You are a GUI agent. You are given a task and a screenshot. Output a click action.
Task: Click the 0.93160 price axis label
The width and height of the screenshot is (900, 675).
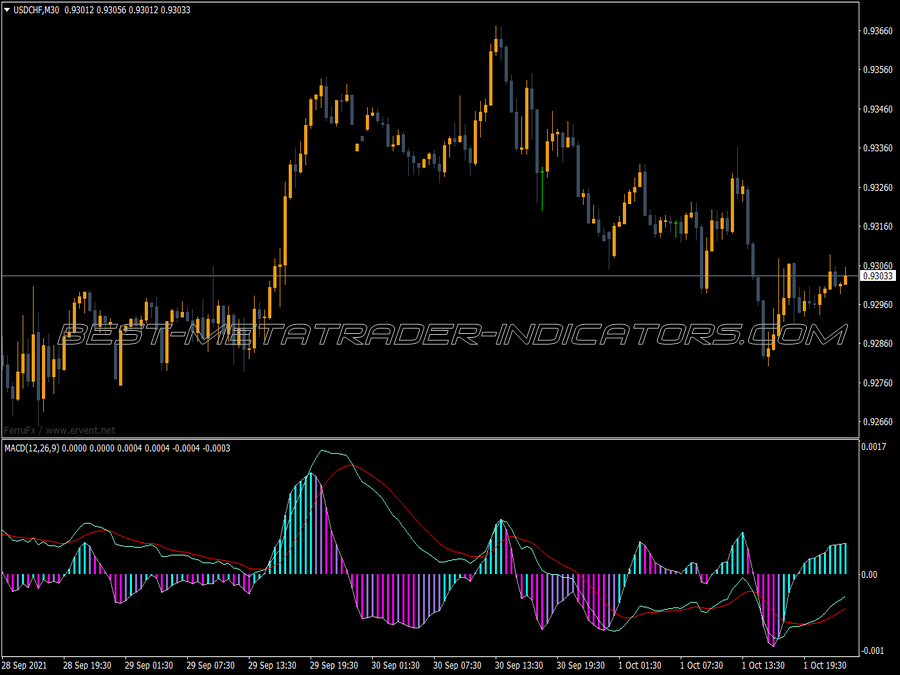(878, 227)
